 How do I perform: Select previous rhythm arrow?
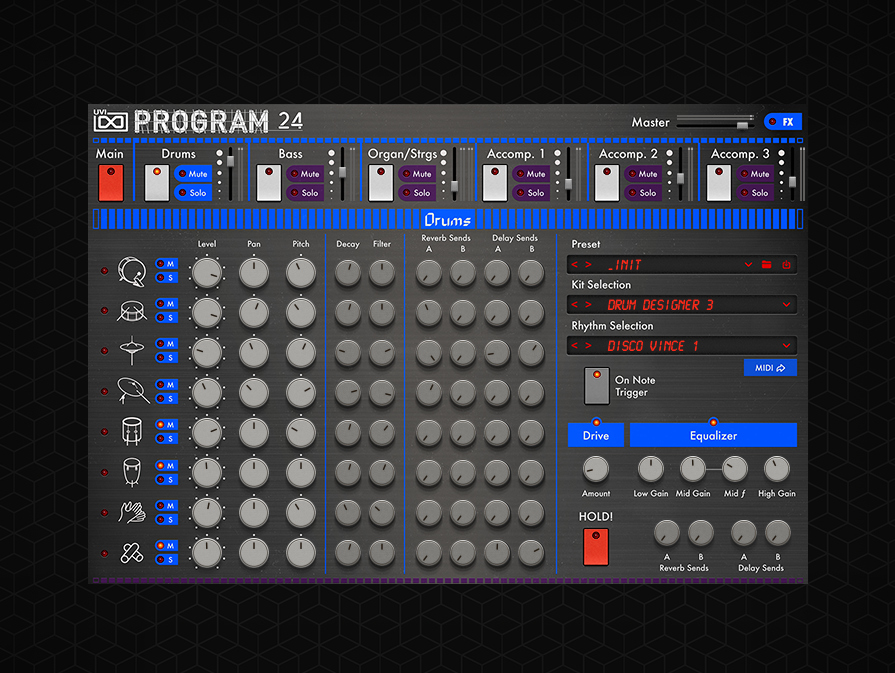pos(574,346)
